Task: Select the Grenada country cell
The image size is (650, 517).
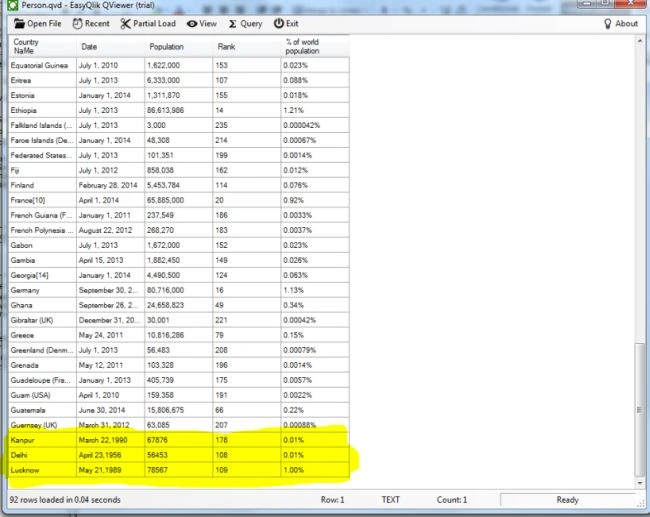Action: point(42,365)
